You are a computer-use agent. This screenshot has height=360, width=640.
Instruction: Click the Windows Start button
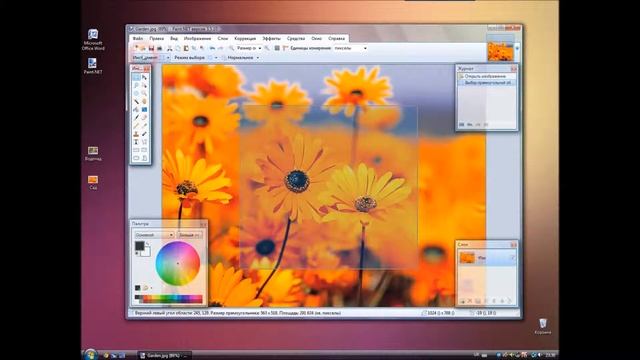(90, 354)
